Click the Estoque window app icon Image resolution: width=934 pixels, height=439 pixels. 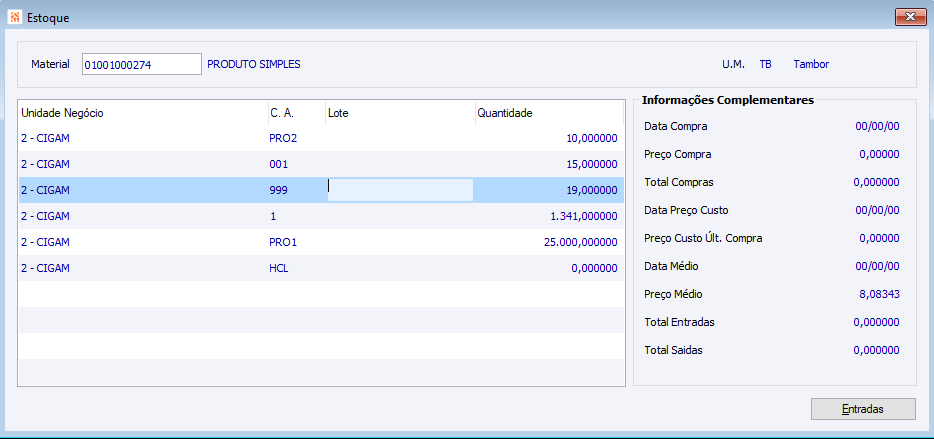[15, 17]
